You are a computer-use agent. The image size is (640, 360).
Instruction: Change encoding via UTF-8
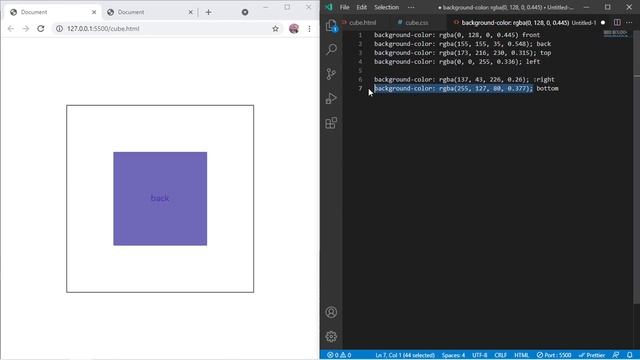pyautogui.click(x=480, y=355)
